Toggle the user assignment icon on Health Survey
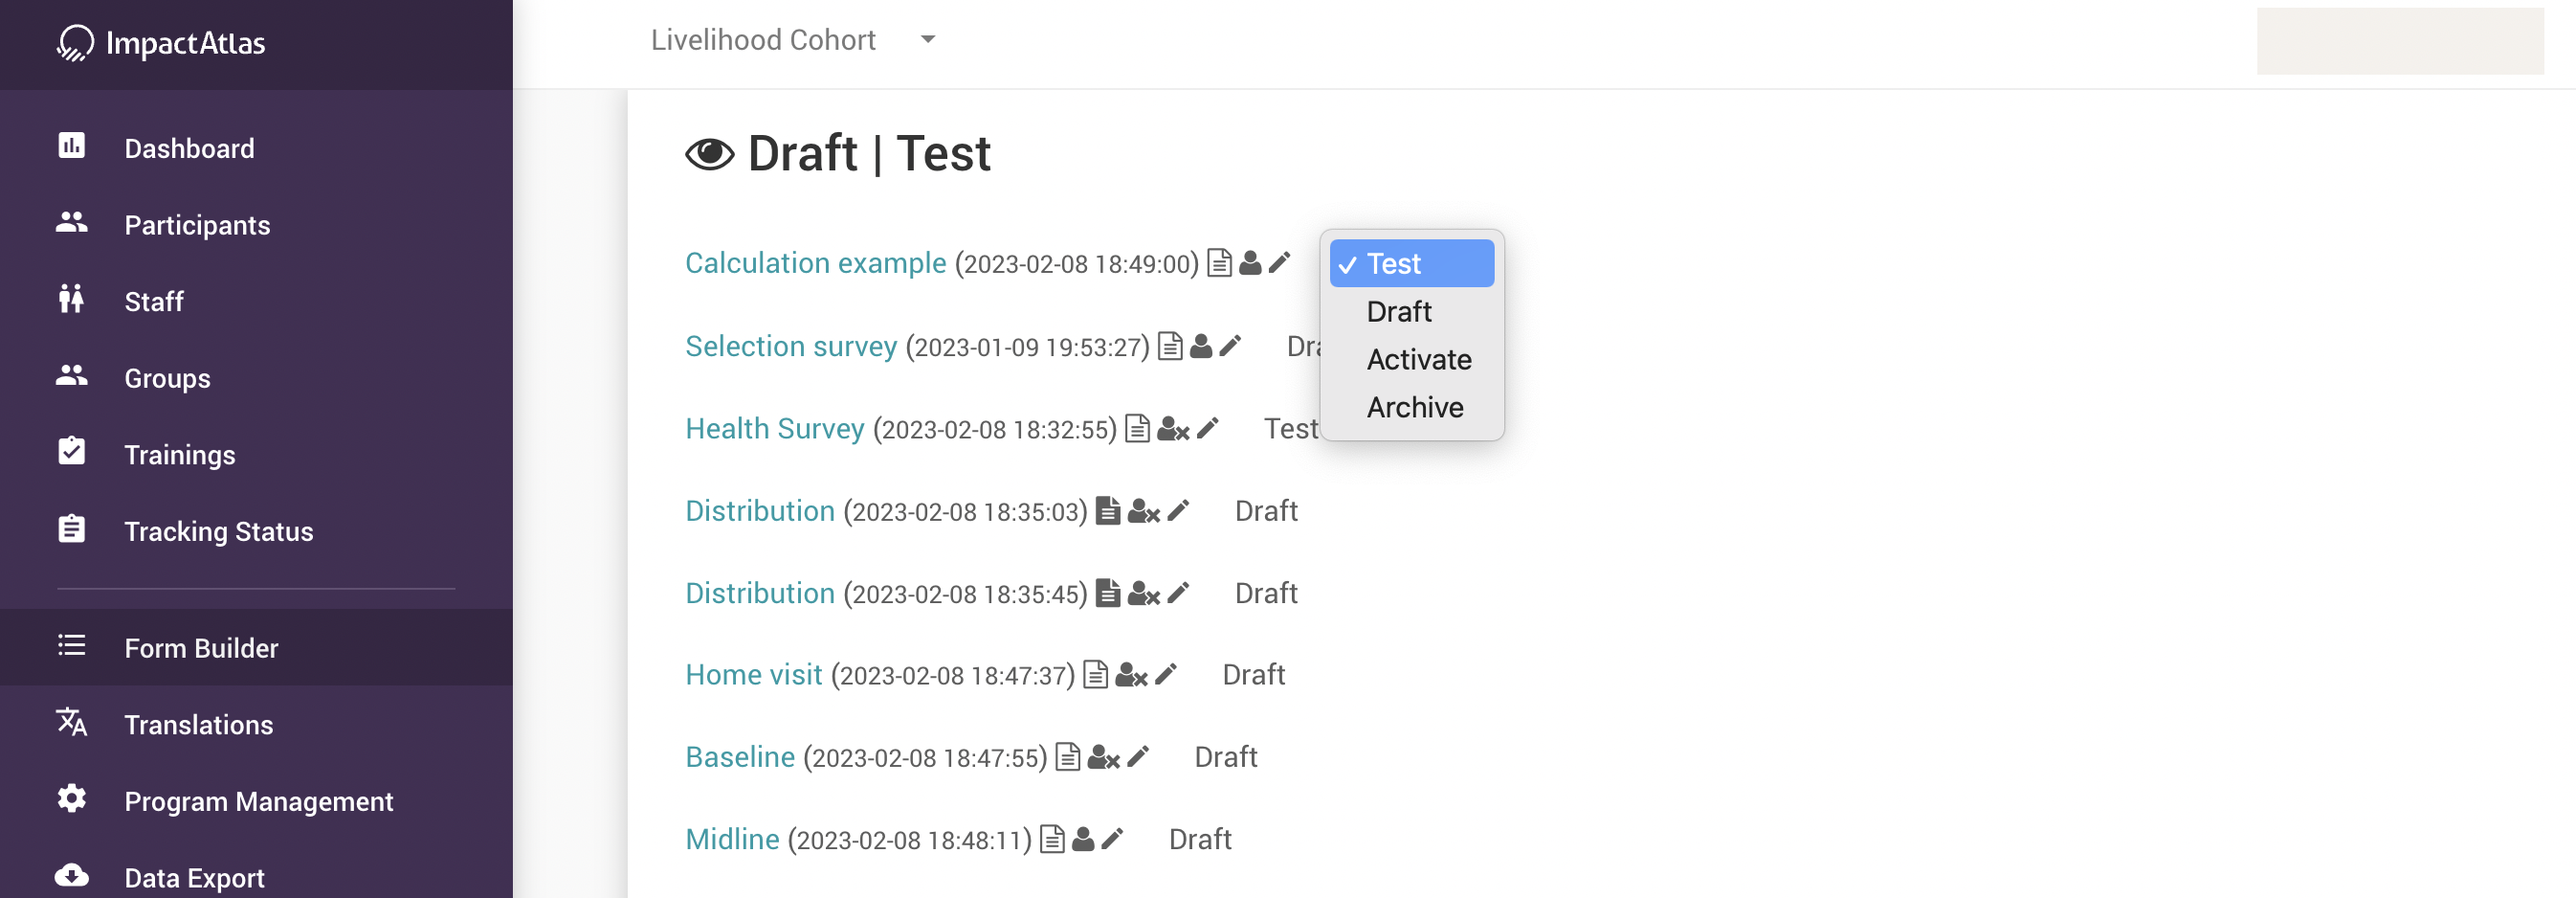This screenshot has height=898, width=2576. pyautogui.click(x=1172, y=429)
